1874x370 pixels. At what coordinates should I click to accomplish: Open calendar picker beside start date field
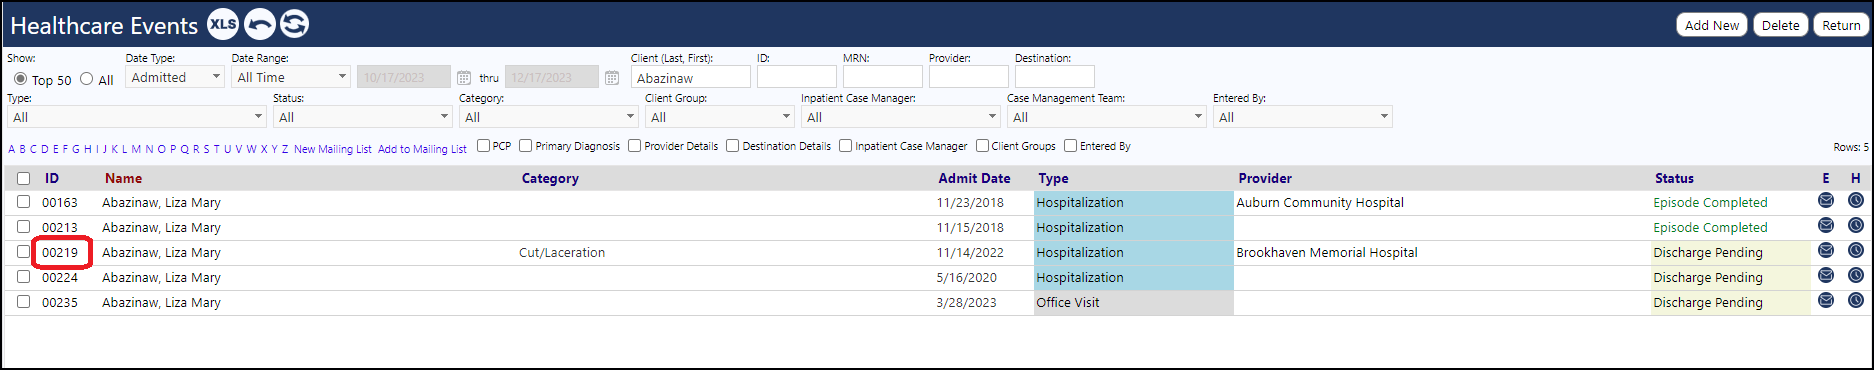[464, 78]
